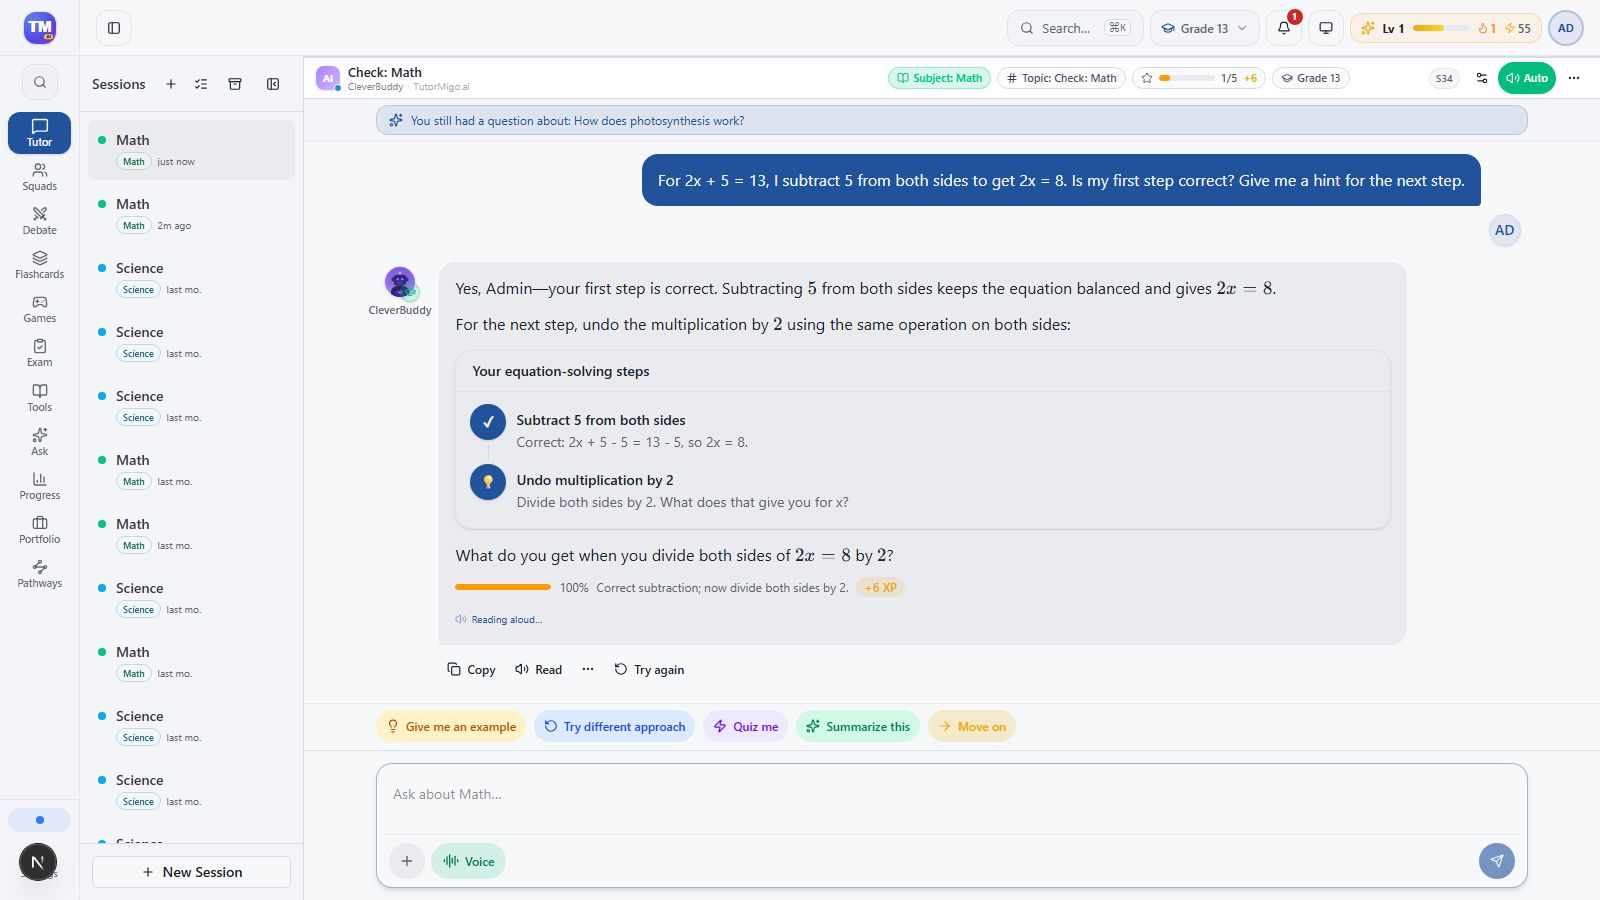Click the top Search box
Screen dimensions: 1600x900
[1075, 28]
